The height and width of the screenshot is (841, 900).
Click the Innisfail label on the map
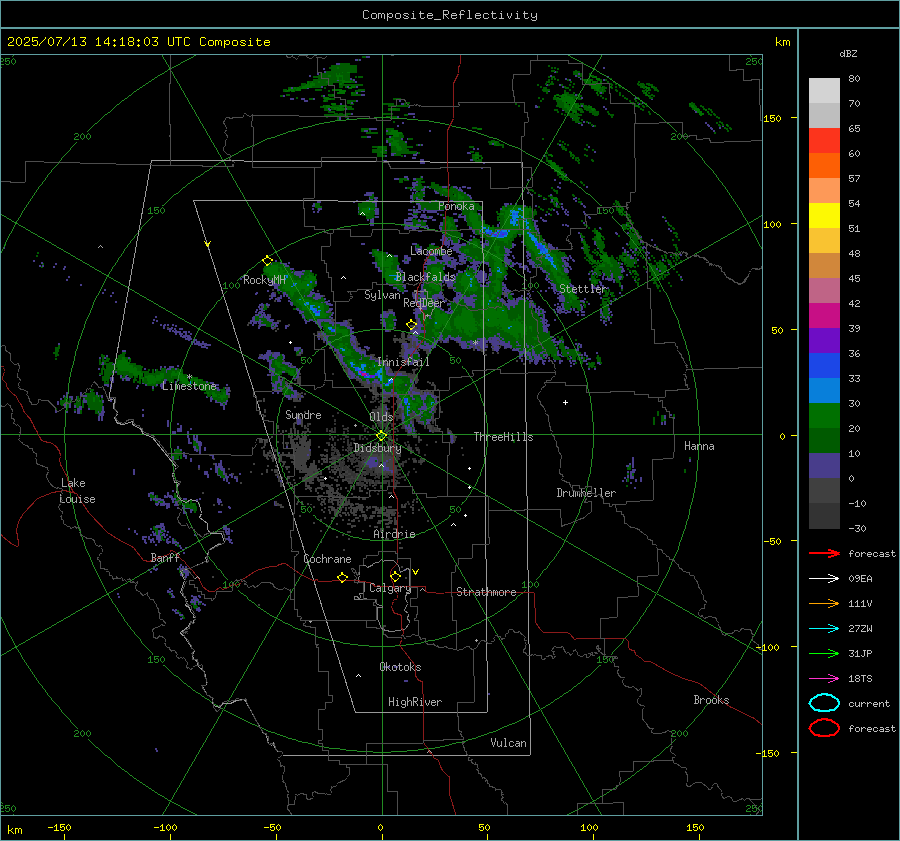click(x=403, y=362)
